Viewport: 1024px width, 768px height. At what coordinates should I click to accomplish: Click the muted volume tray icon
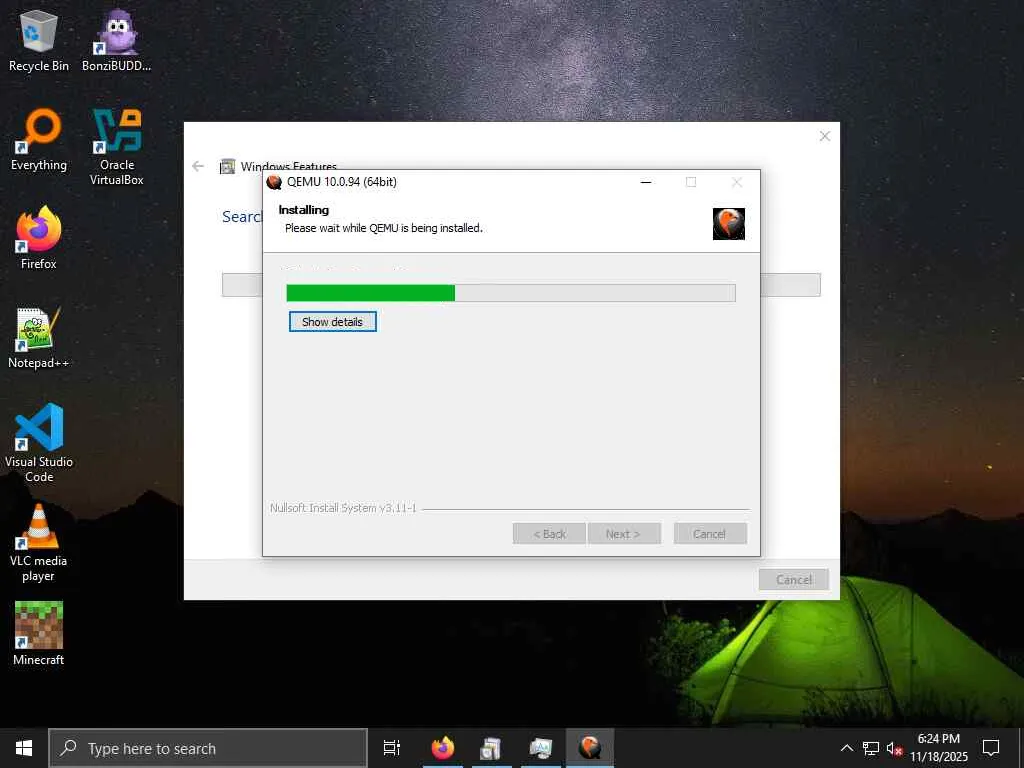894,748
